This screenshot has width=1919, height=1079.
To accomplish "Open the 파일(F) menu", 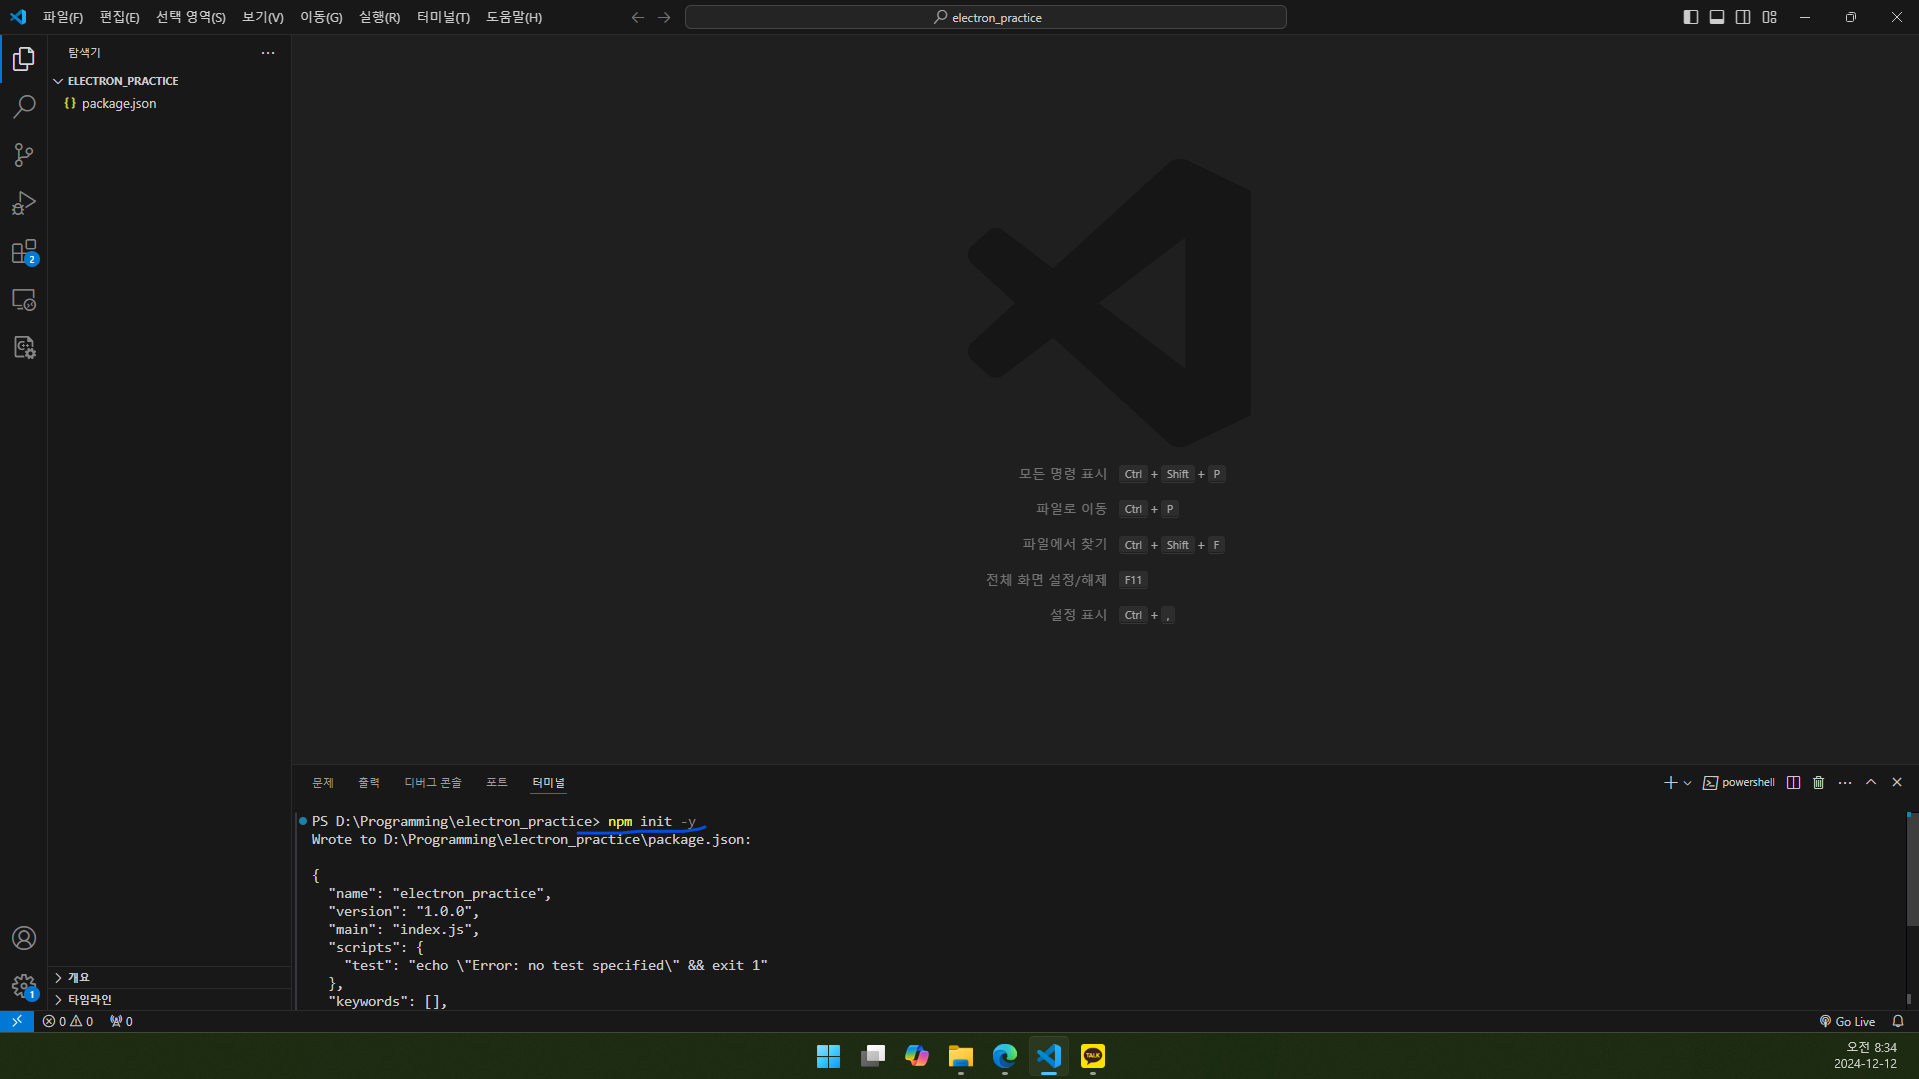I will (63, 17).
